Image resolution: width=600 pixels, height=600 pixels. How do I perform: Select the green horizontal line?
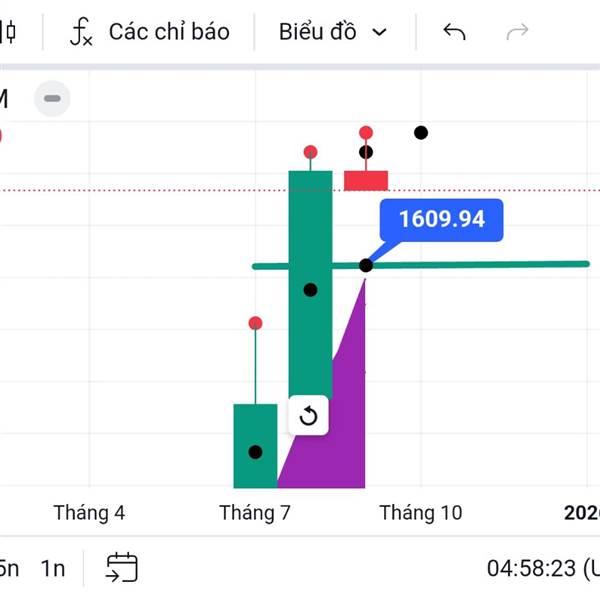(480, 264)
